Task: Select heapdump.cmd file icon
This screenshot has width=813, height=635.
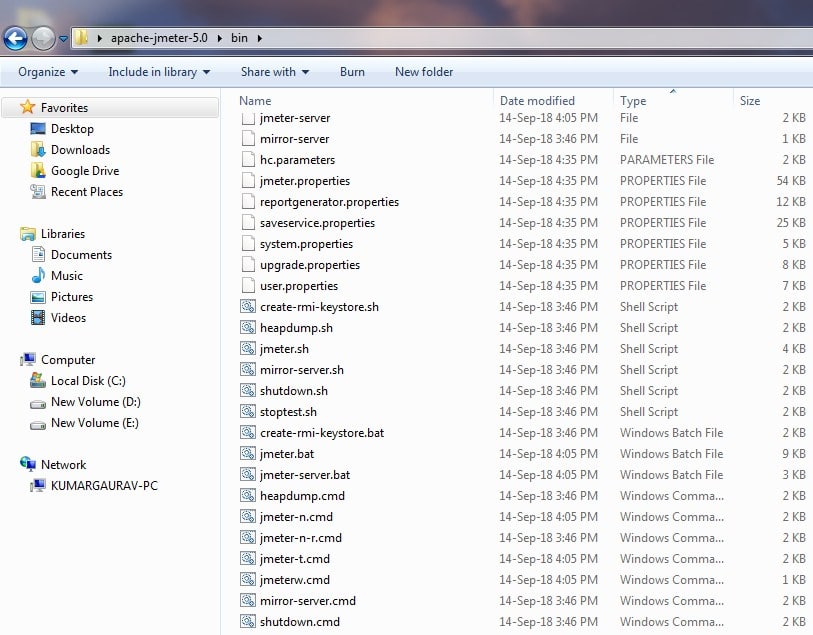Action: [x=248, y=495]
